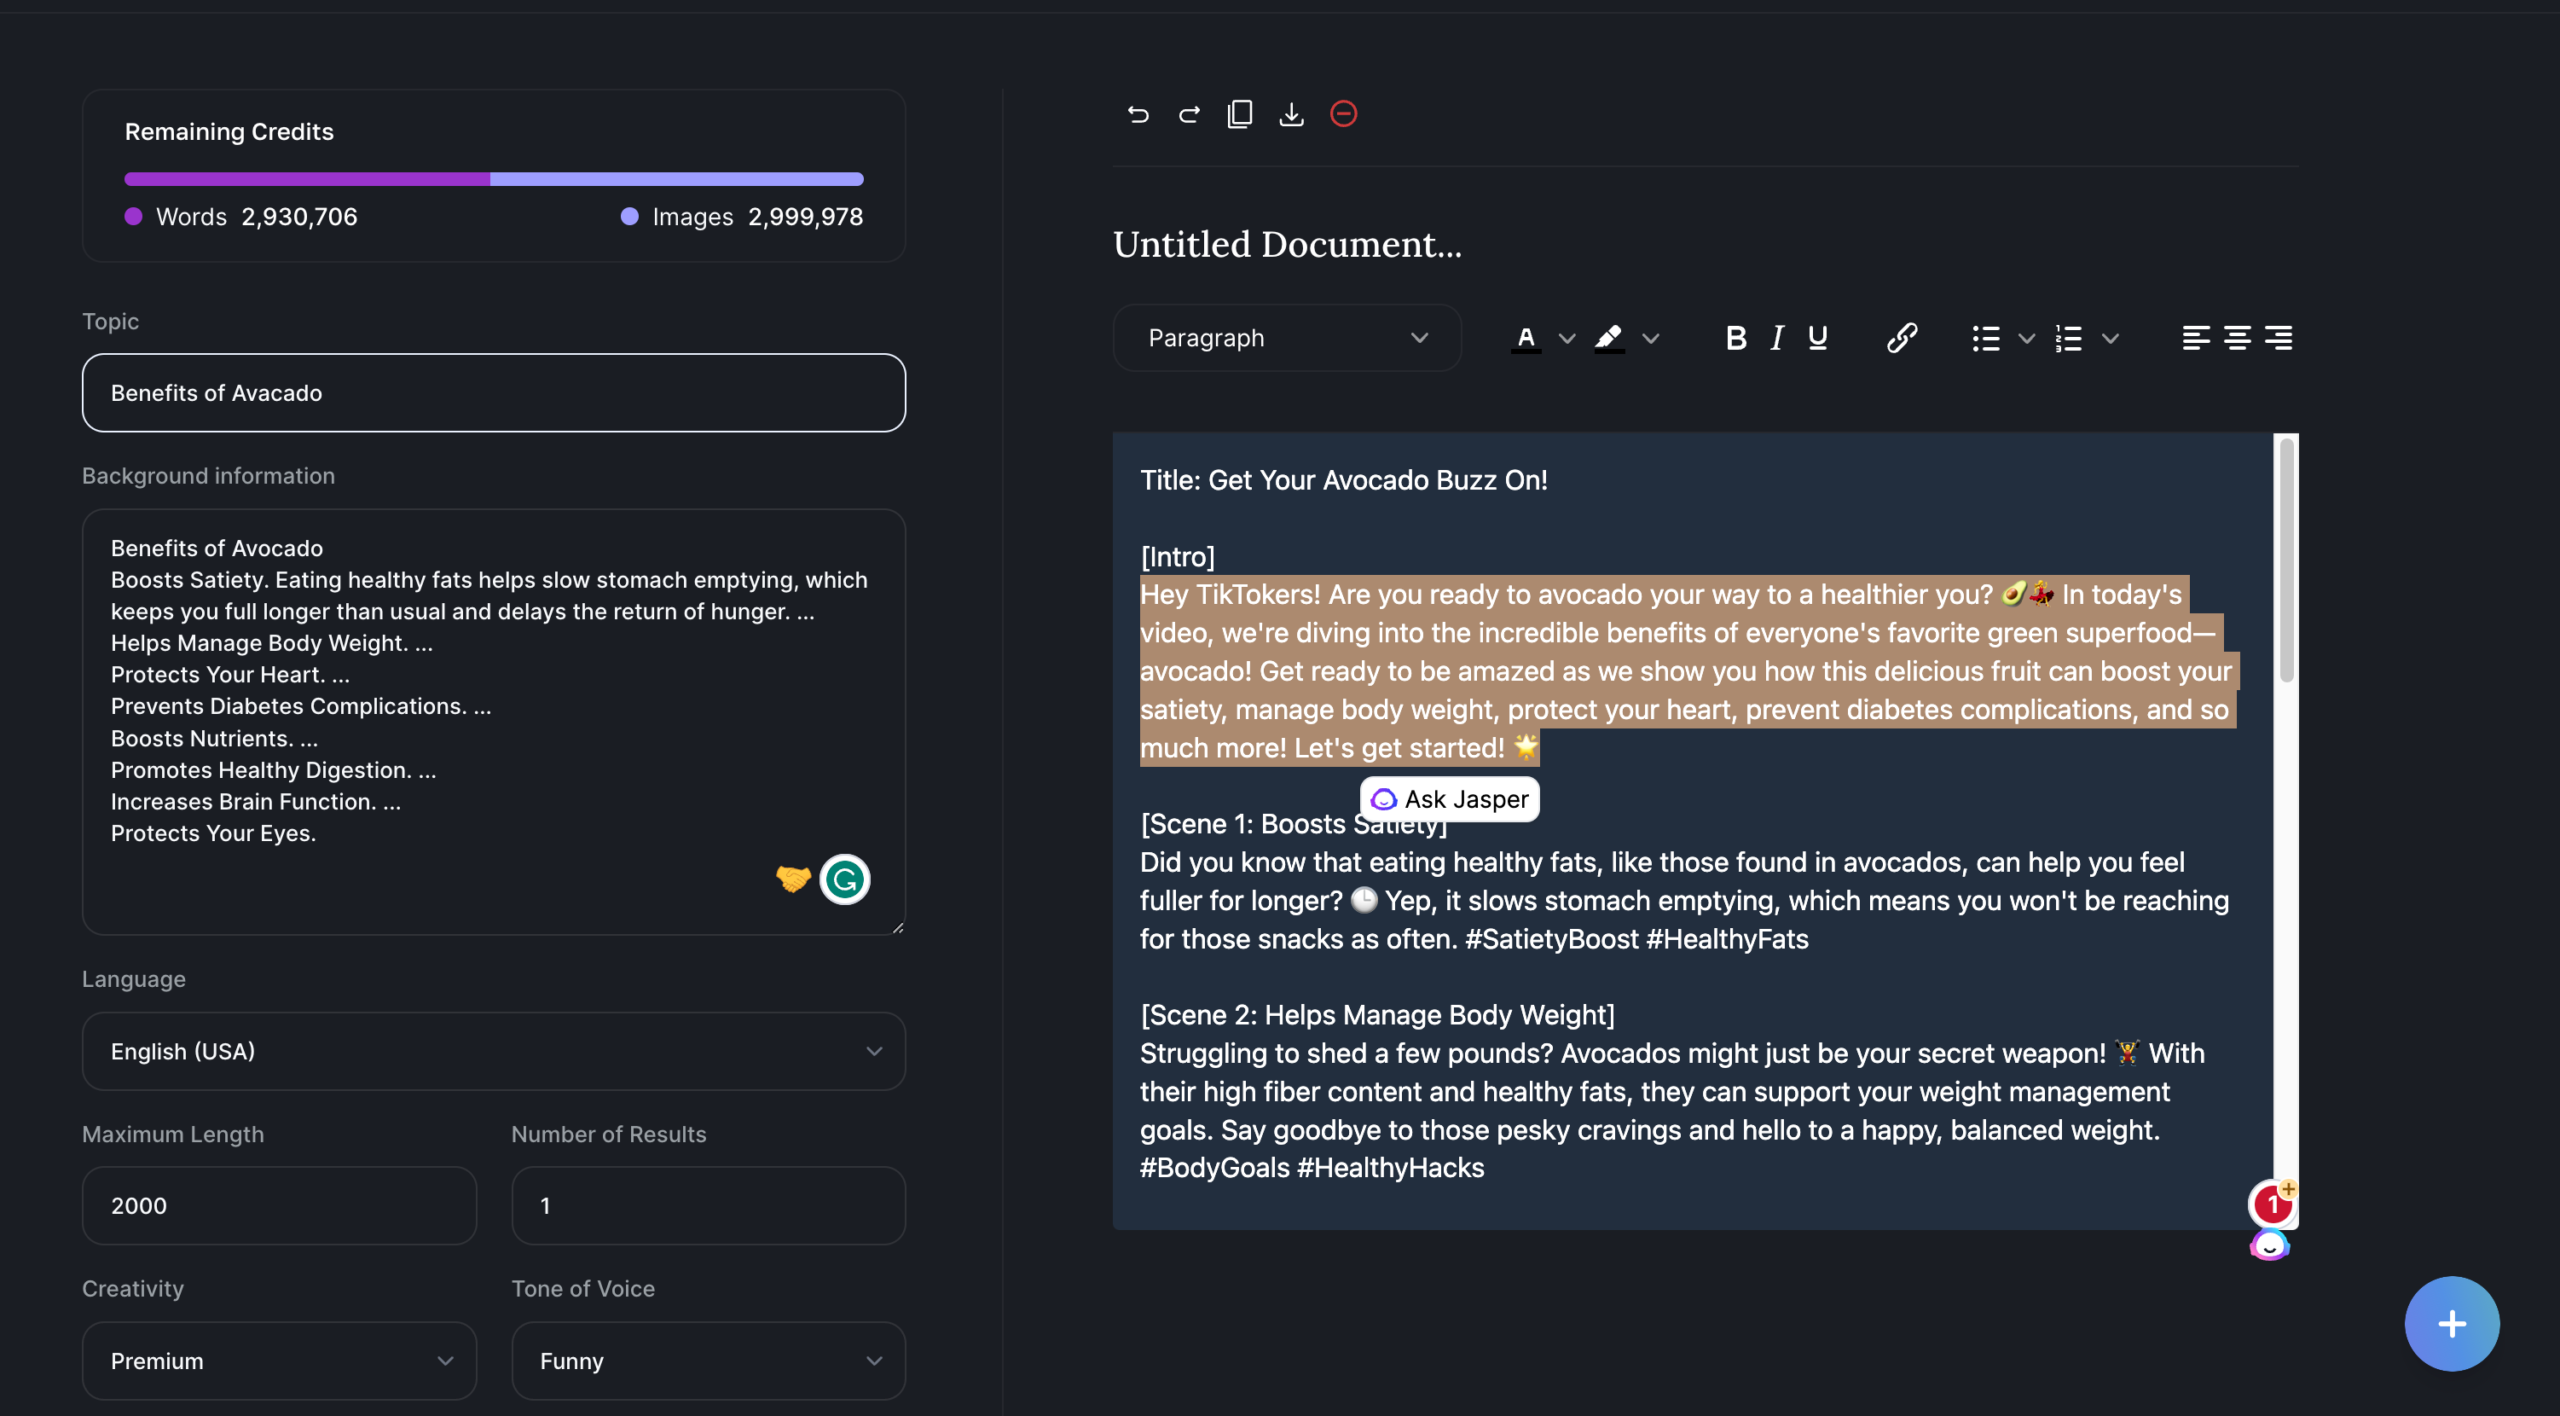This screenshot has height=1416, width=2560.
Task: Click the Topic input field
Action: click(x=493, y=393)
